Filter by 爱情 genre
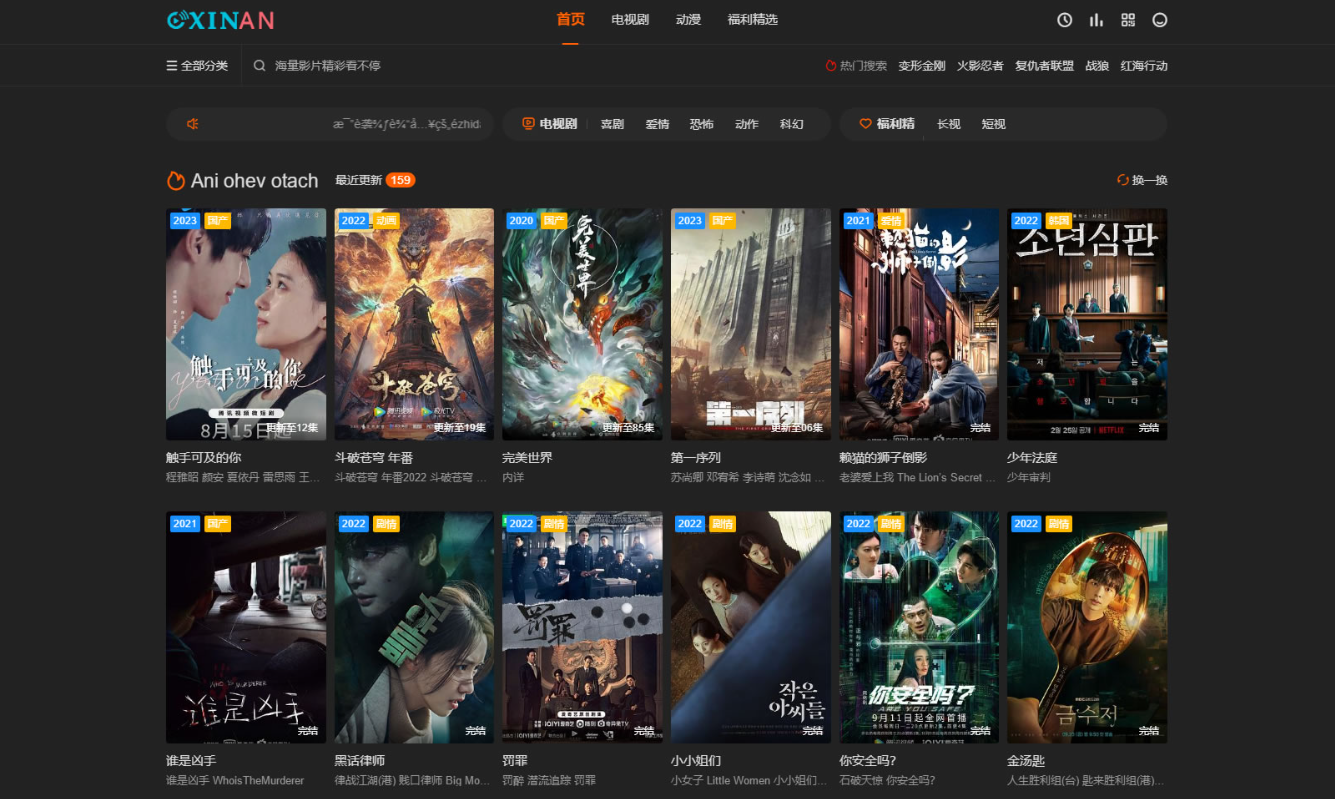This screenshot has width=1335, height=799. pyautogui.click(x=657, y=124)
